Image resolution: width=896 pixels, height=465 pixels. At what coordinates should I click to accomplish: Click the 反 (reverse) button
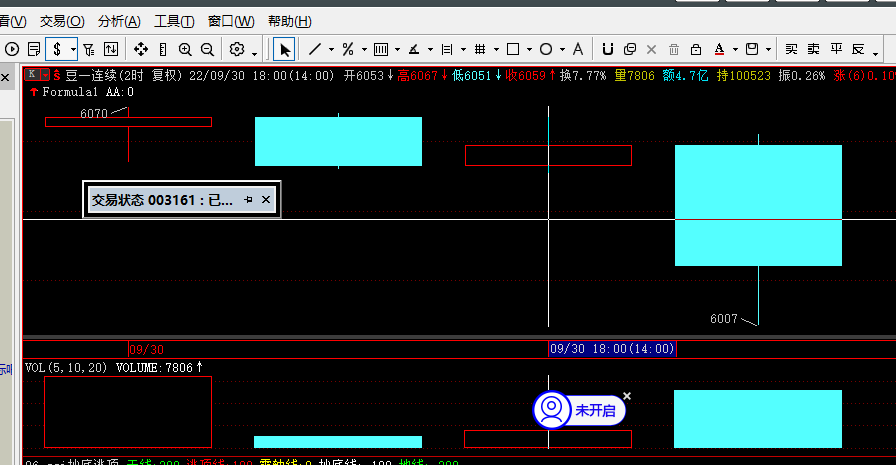pyautogui.click(x=858, y=49)
